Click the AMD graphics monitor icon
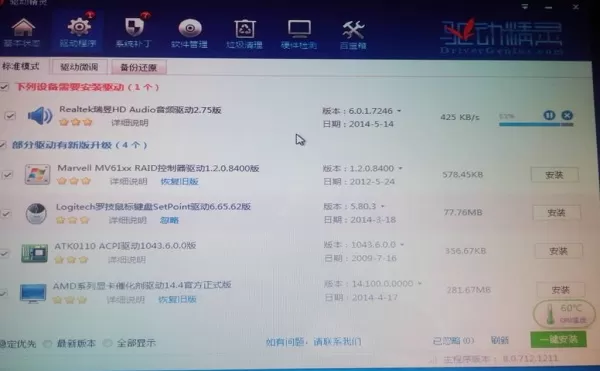 [33, 293]
